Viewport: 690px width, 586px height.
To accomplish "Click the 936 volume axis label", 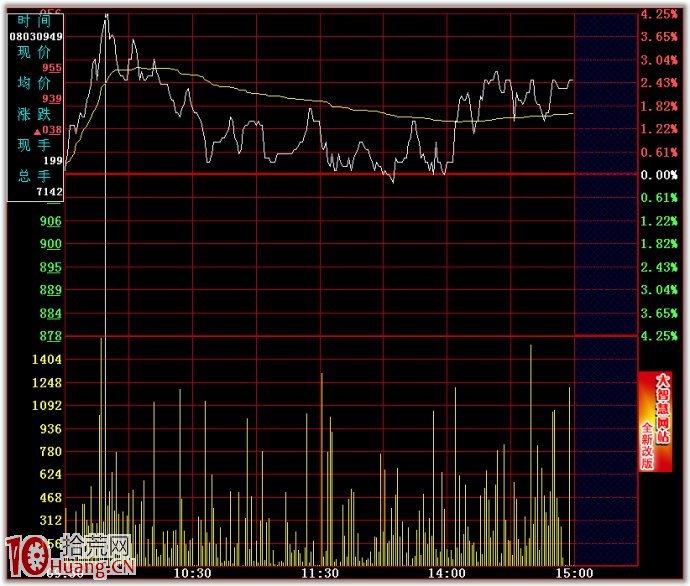I will pos(51,429).
